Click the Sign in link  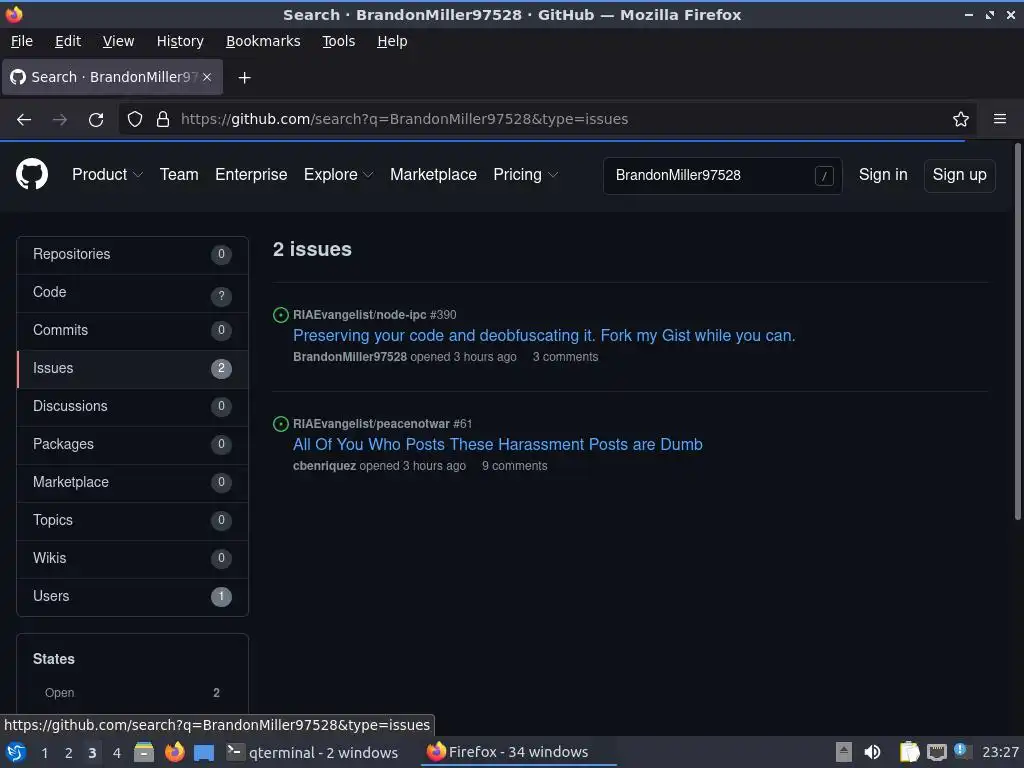(x=883, y=174)
